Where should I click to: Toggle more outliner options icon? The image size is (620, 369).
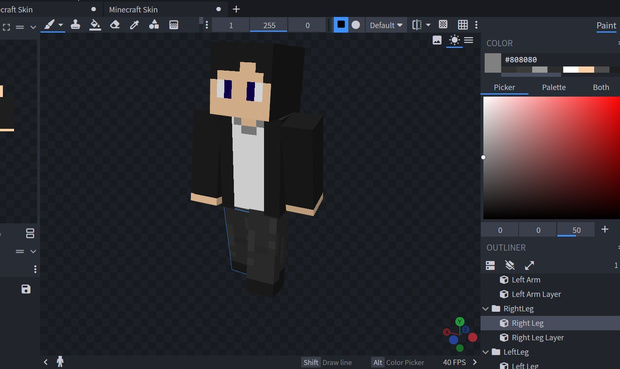tap(490, 265)
